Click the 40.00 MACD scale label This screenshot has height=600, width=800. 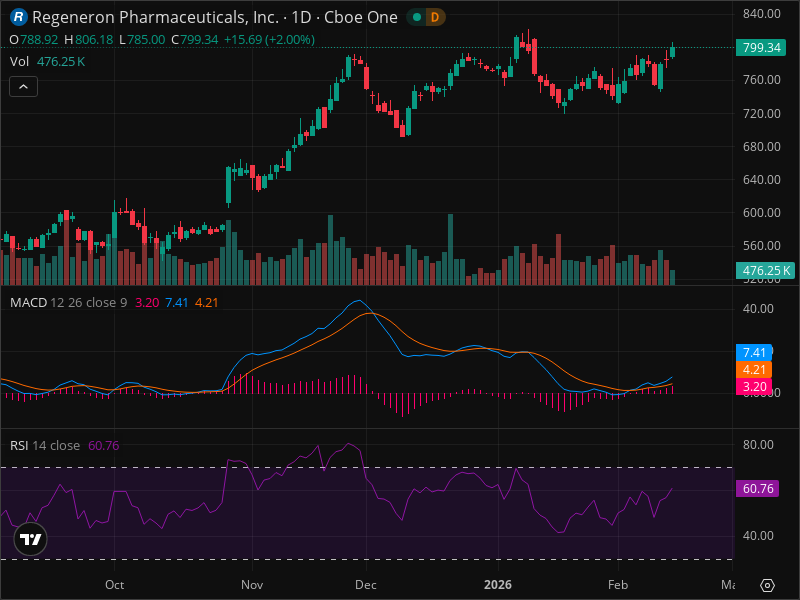(758, 309)
